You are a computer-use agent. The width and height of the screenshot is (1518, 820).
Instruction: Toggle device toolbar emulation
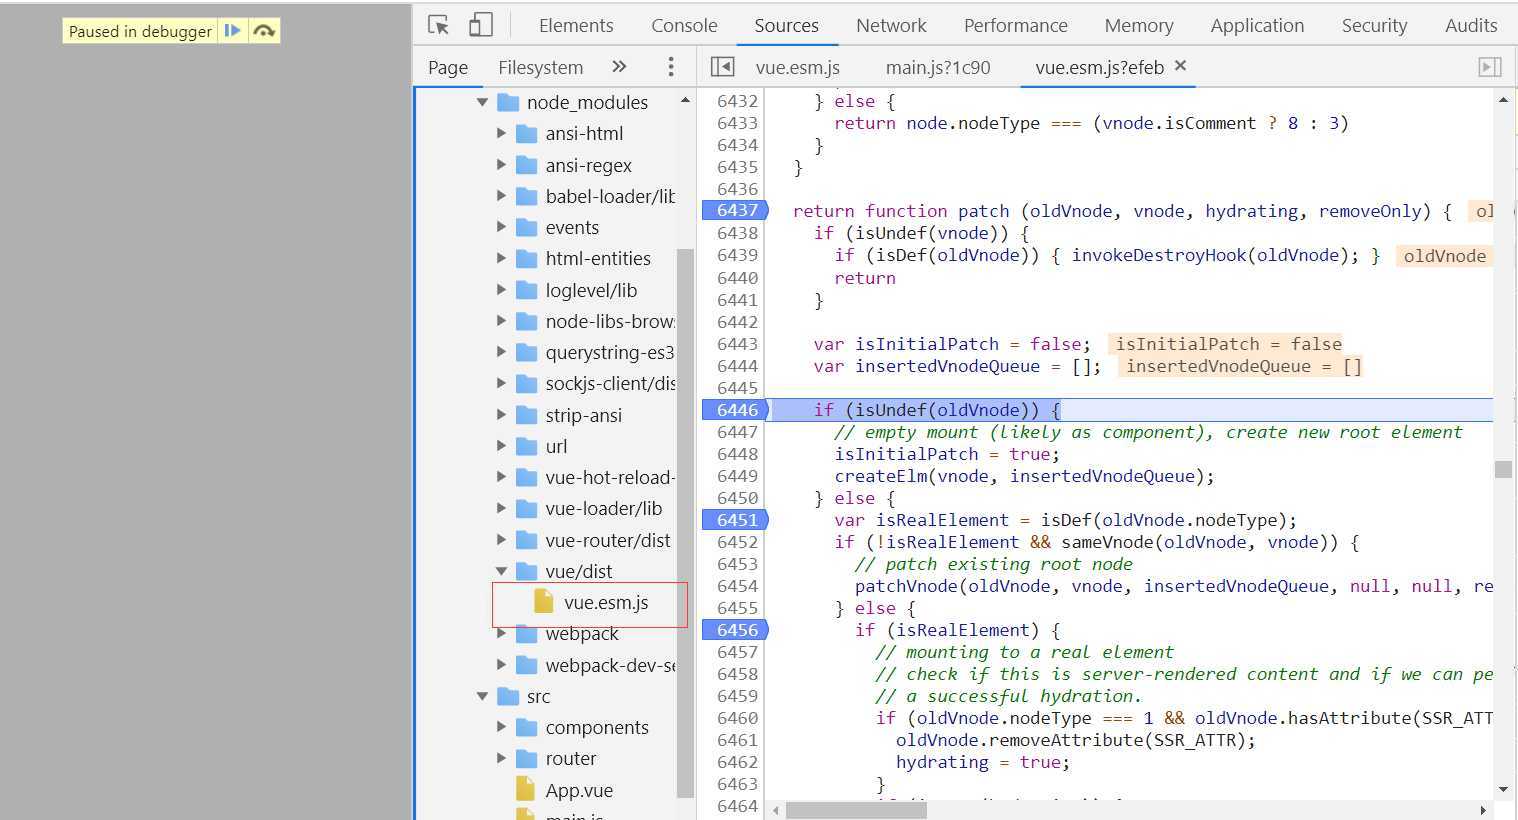(480, 25)
